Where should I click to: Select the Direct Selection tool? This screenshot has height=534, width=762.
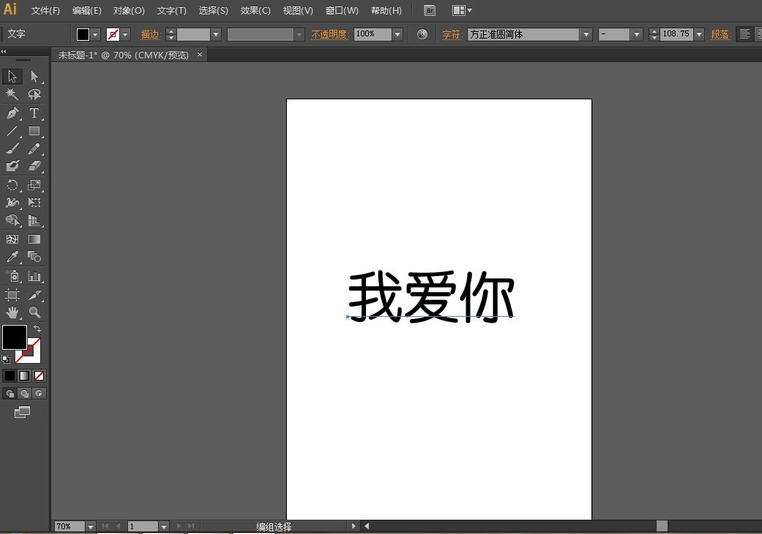tap(34, 77)
